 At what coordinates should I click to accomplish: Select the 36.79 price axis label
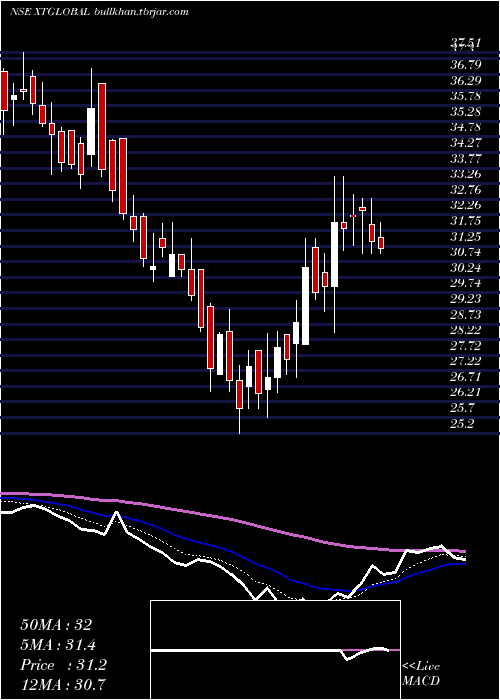coord(465,65)
